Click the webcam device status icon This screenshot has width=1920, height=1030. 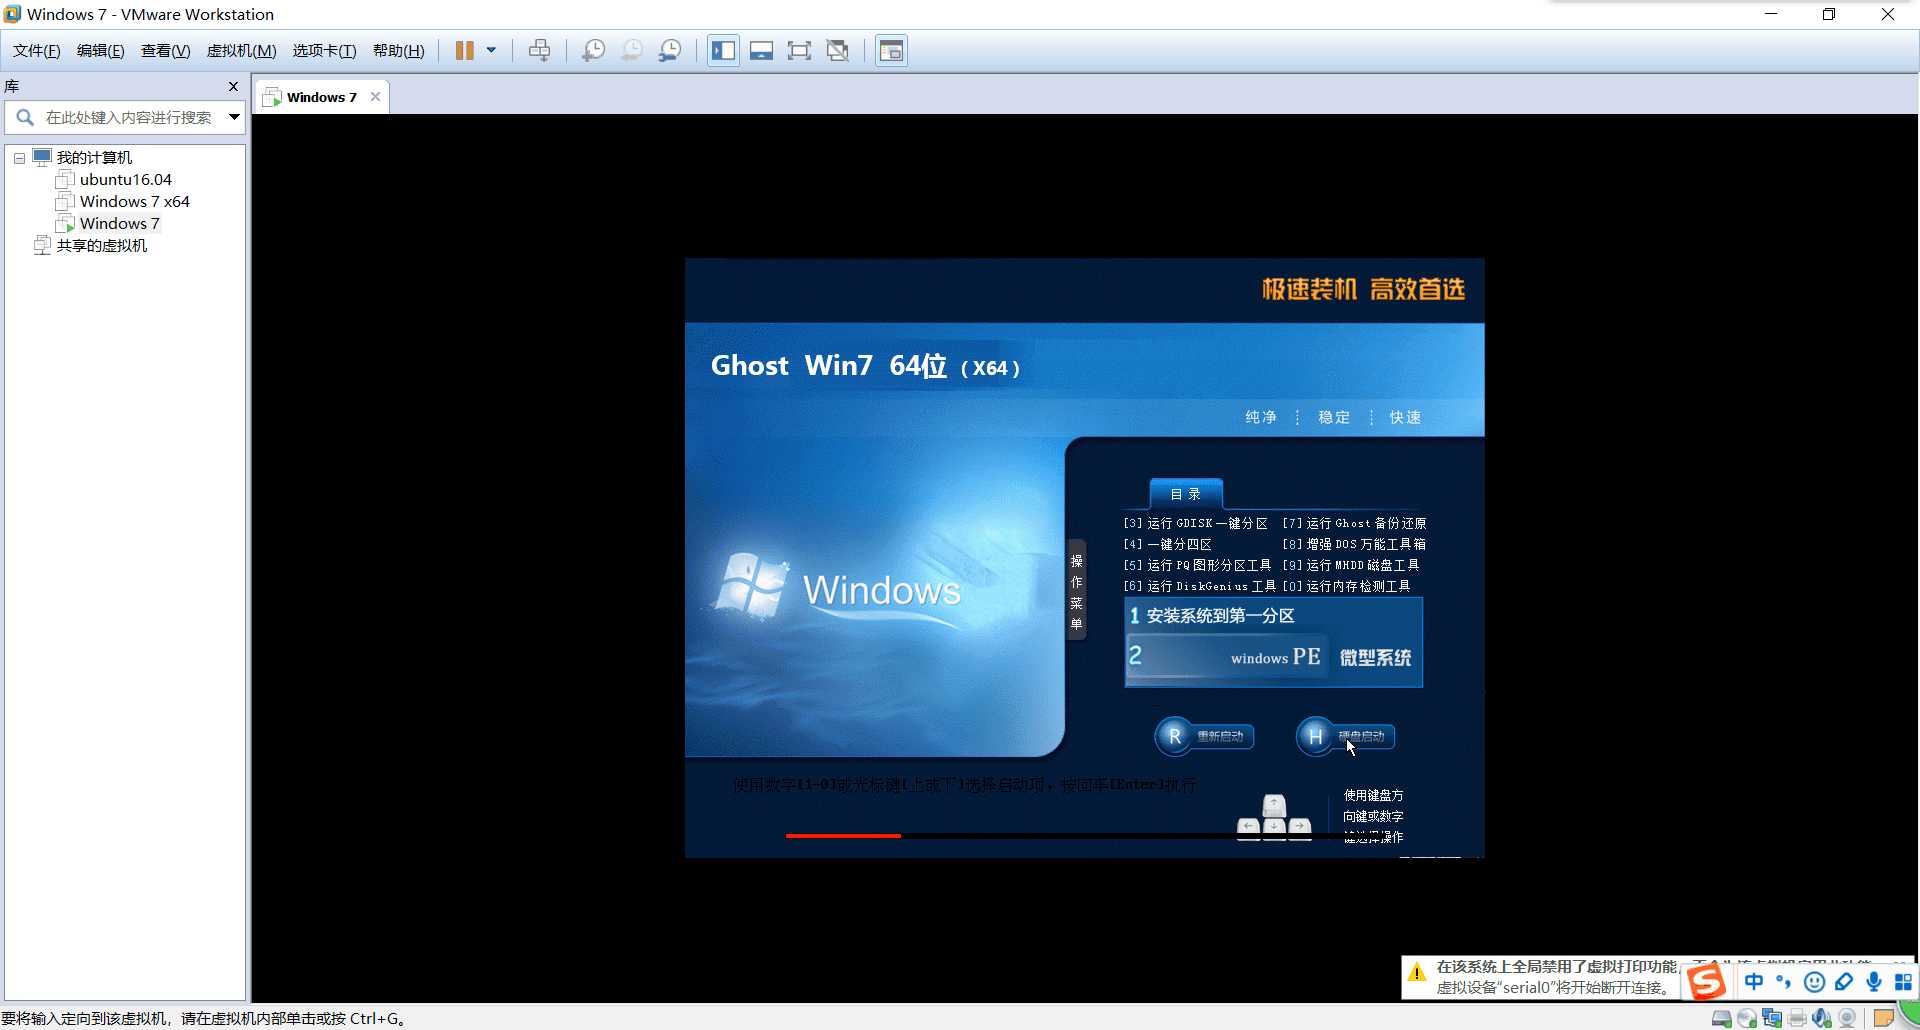1847,1018
